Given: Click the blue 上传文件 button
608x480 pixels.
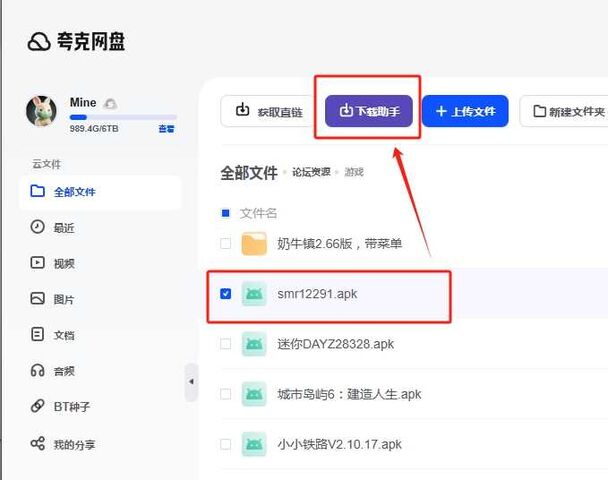Looking at the screenshot, I should pyautogui.click(x=465, y=112).
